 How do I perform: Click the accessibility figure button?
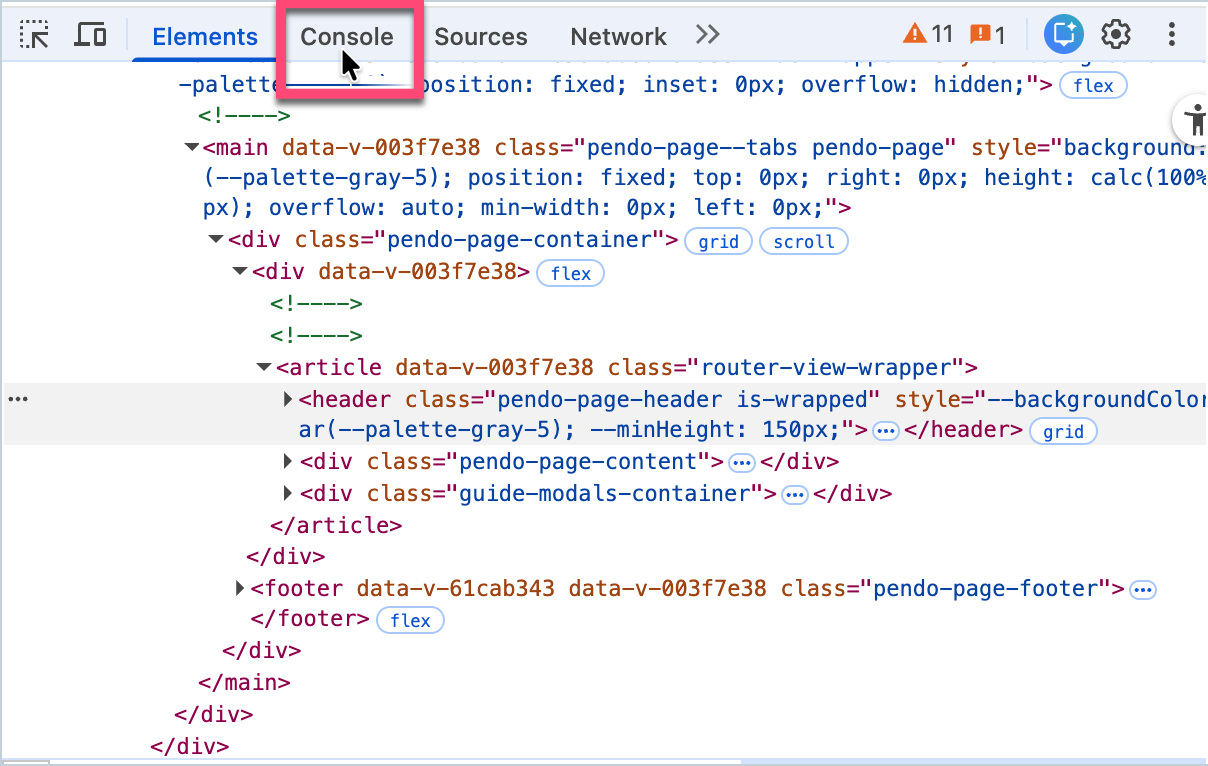(x=1194, y=122)
